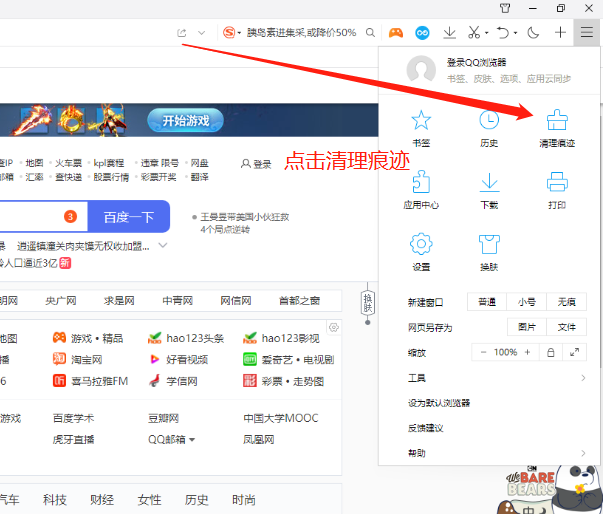Screen dimensions: 603x514
Task: Choose 反馈建议 menu item
Action: coord(425,428)
